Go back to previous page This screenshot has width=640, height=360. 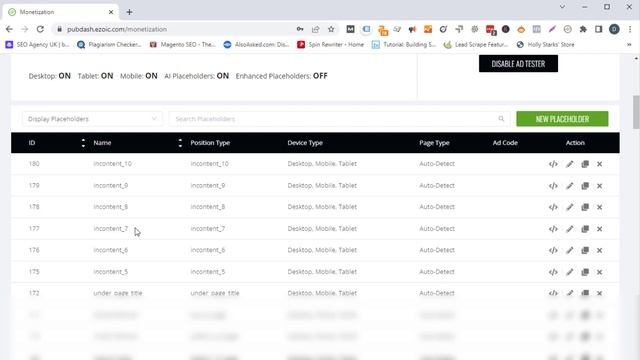[x=9, y=29]
